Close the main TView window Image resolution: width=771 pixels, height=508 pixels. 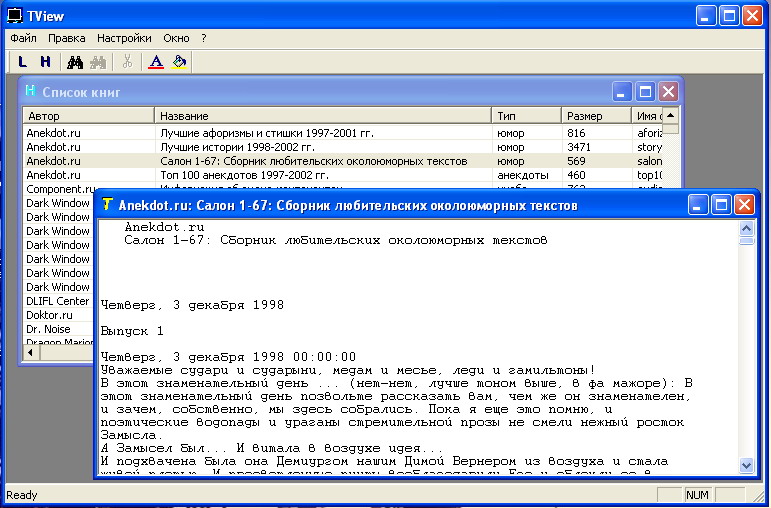pos(752,16)
